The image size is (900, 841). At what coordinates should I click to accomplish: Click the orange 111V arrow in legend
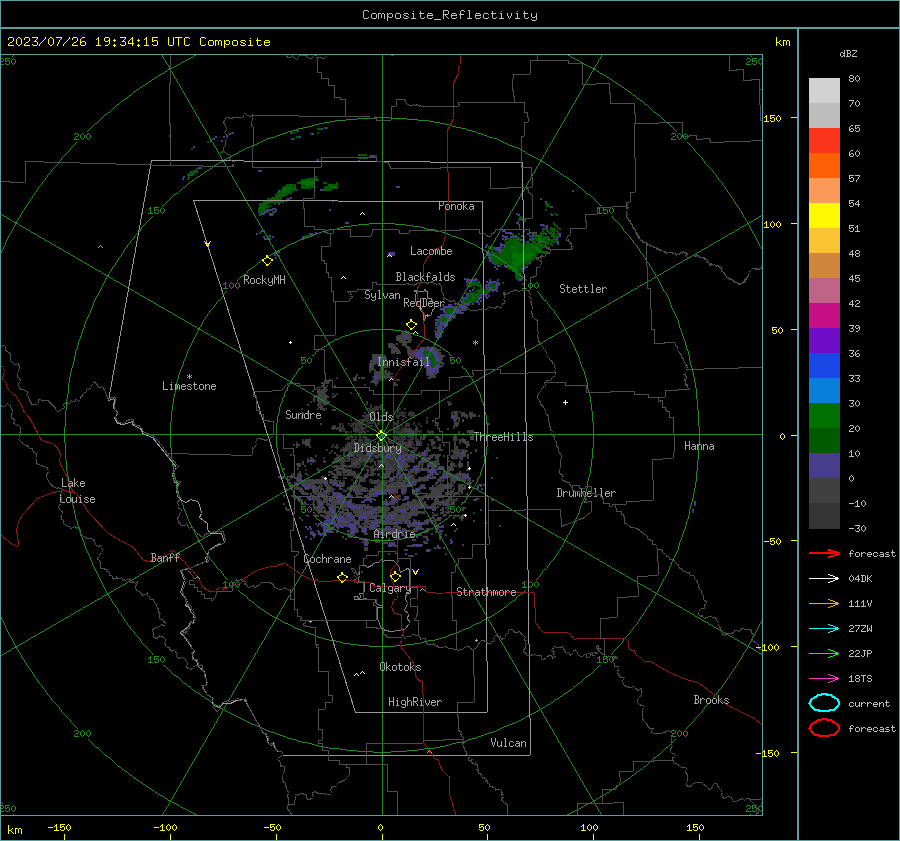[x=824, y=603]
